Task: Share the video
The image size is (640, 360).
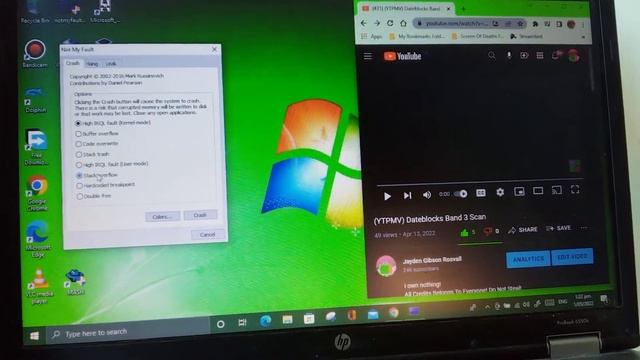Action: [x=523, y=230]
